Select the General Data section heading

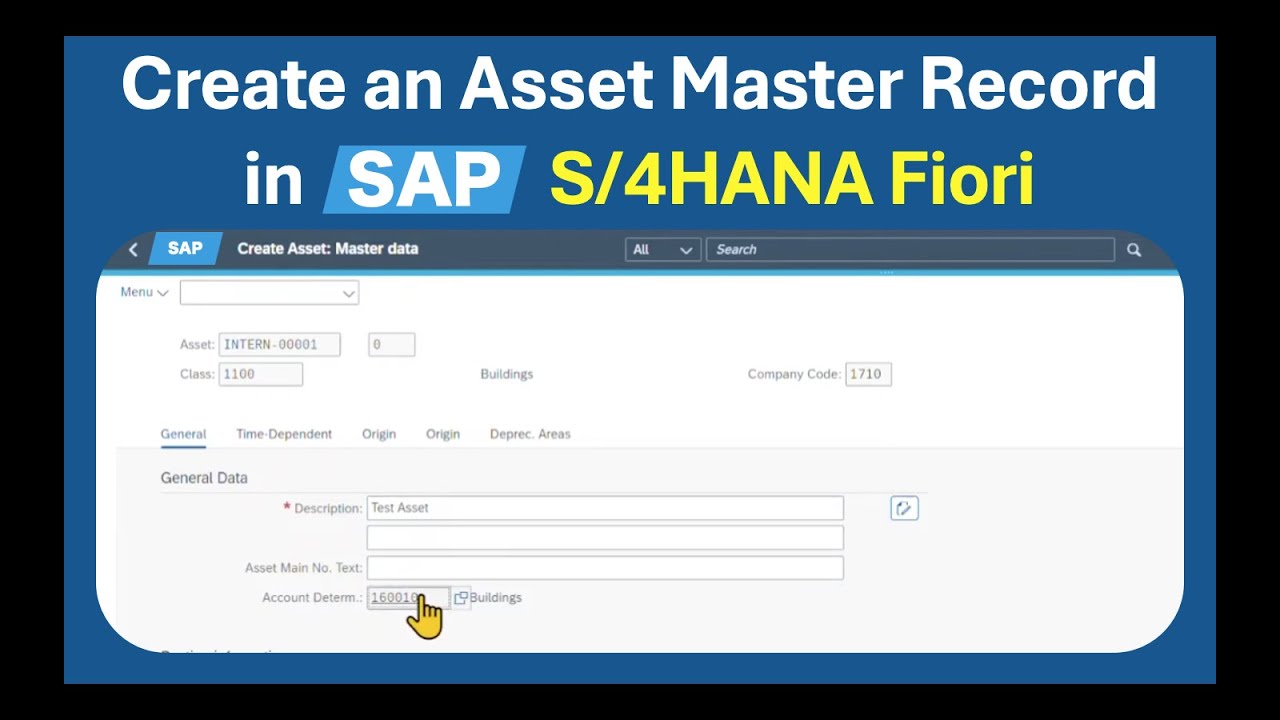[204, 478]
